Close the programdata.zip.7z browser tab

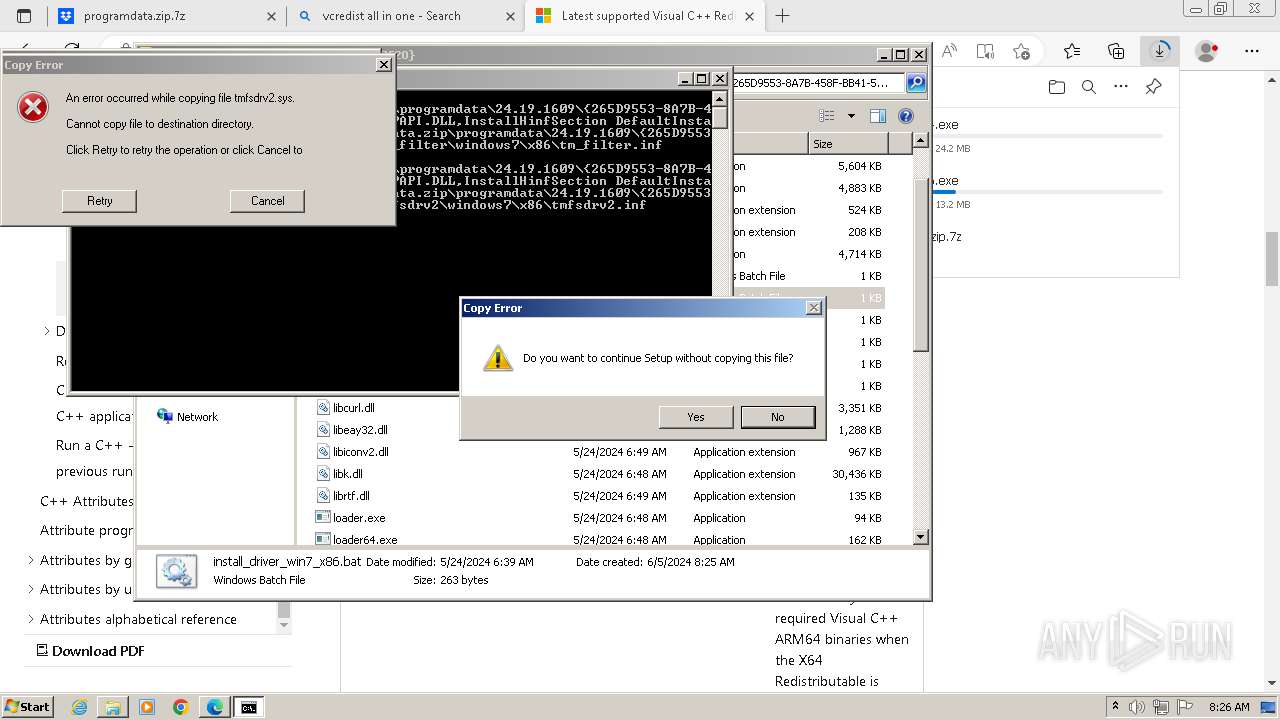click(x=272, y=16)
